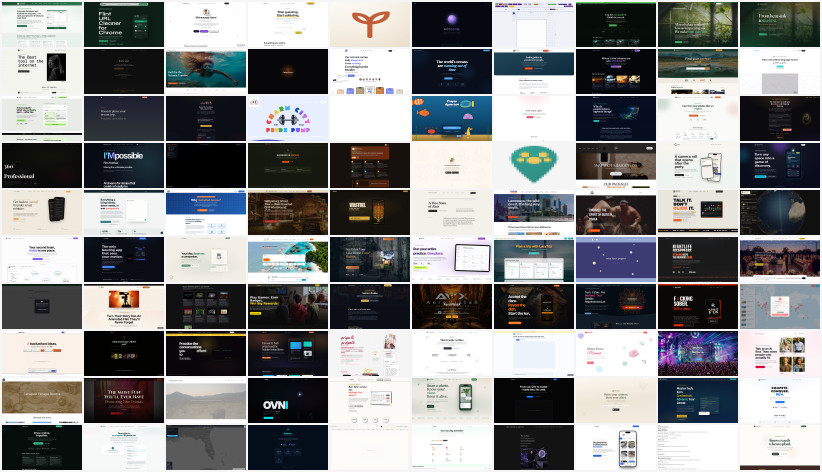Select the orange sprout logo thumbnail
The width and height of the screenshot is (822, 472).
pos(370,24)
